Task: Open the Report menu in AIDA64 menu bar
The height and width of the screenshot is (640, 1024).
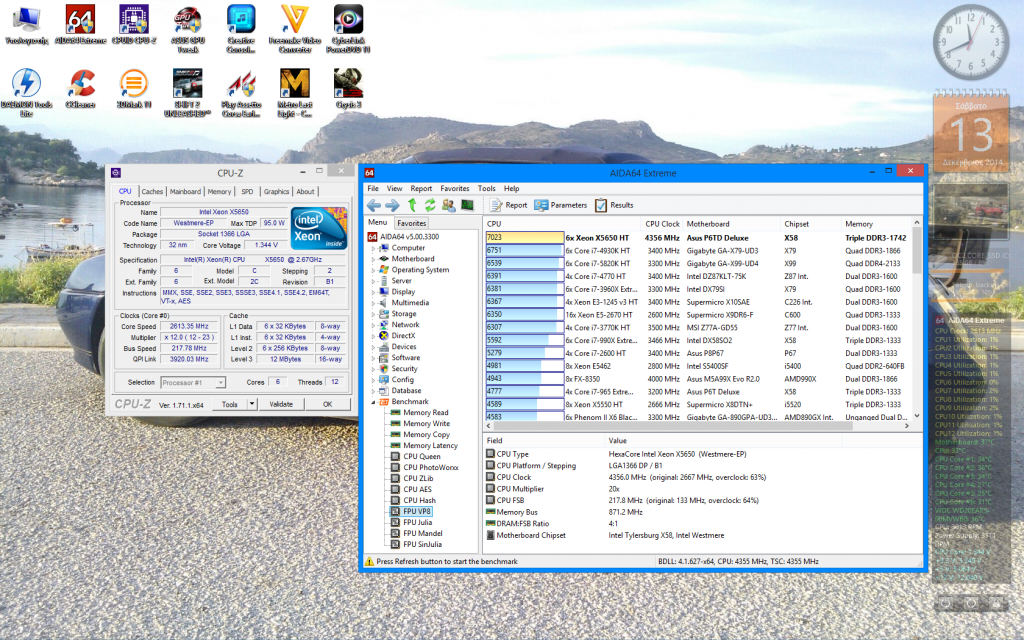Action: point(421,189)
